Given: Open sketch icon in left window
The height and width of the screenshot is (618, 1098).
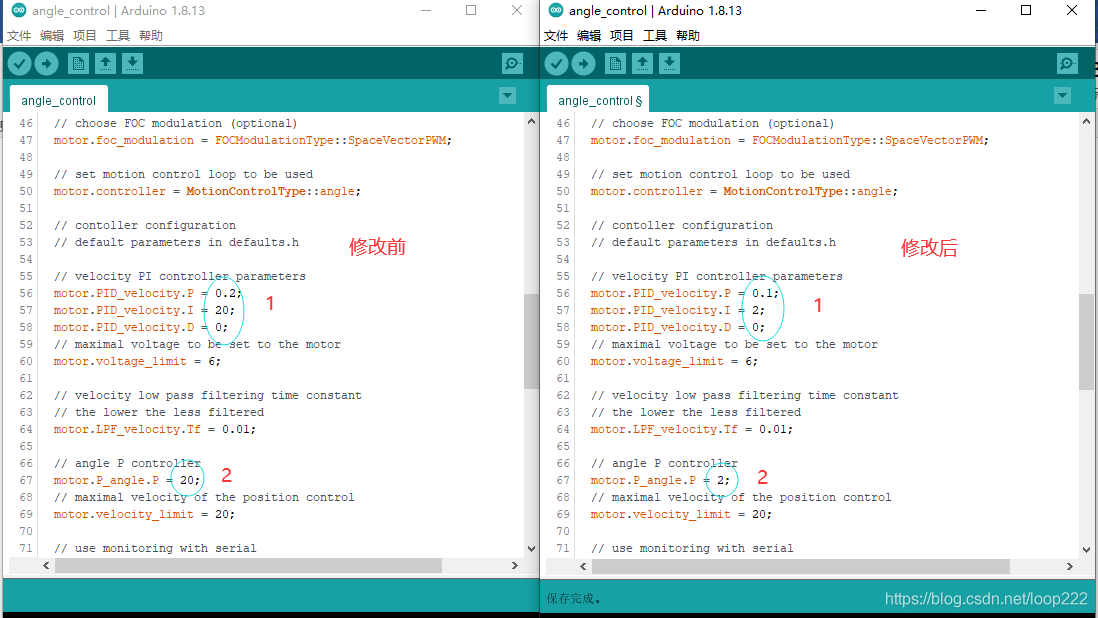Looking at the screenshot, I should (x=105, y=64).
